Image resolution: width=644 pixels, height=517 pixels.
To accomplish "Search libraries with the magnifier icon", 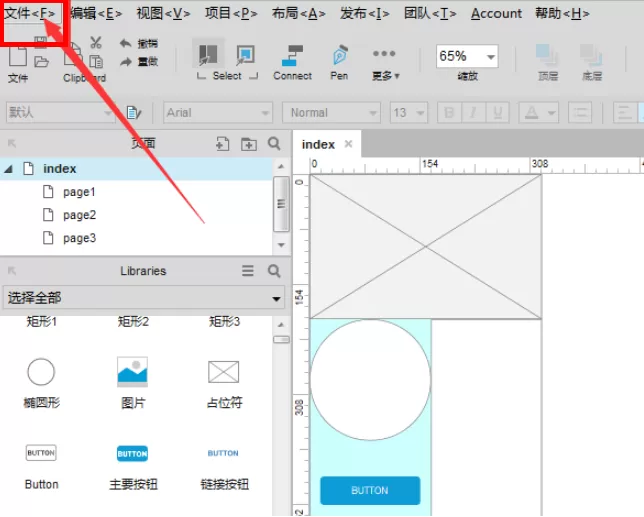I will (x=274, y=271).
